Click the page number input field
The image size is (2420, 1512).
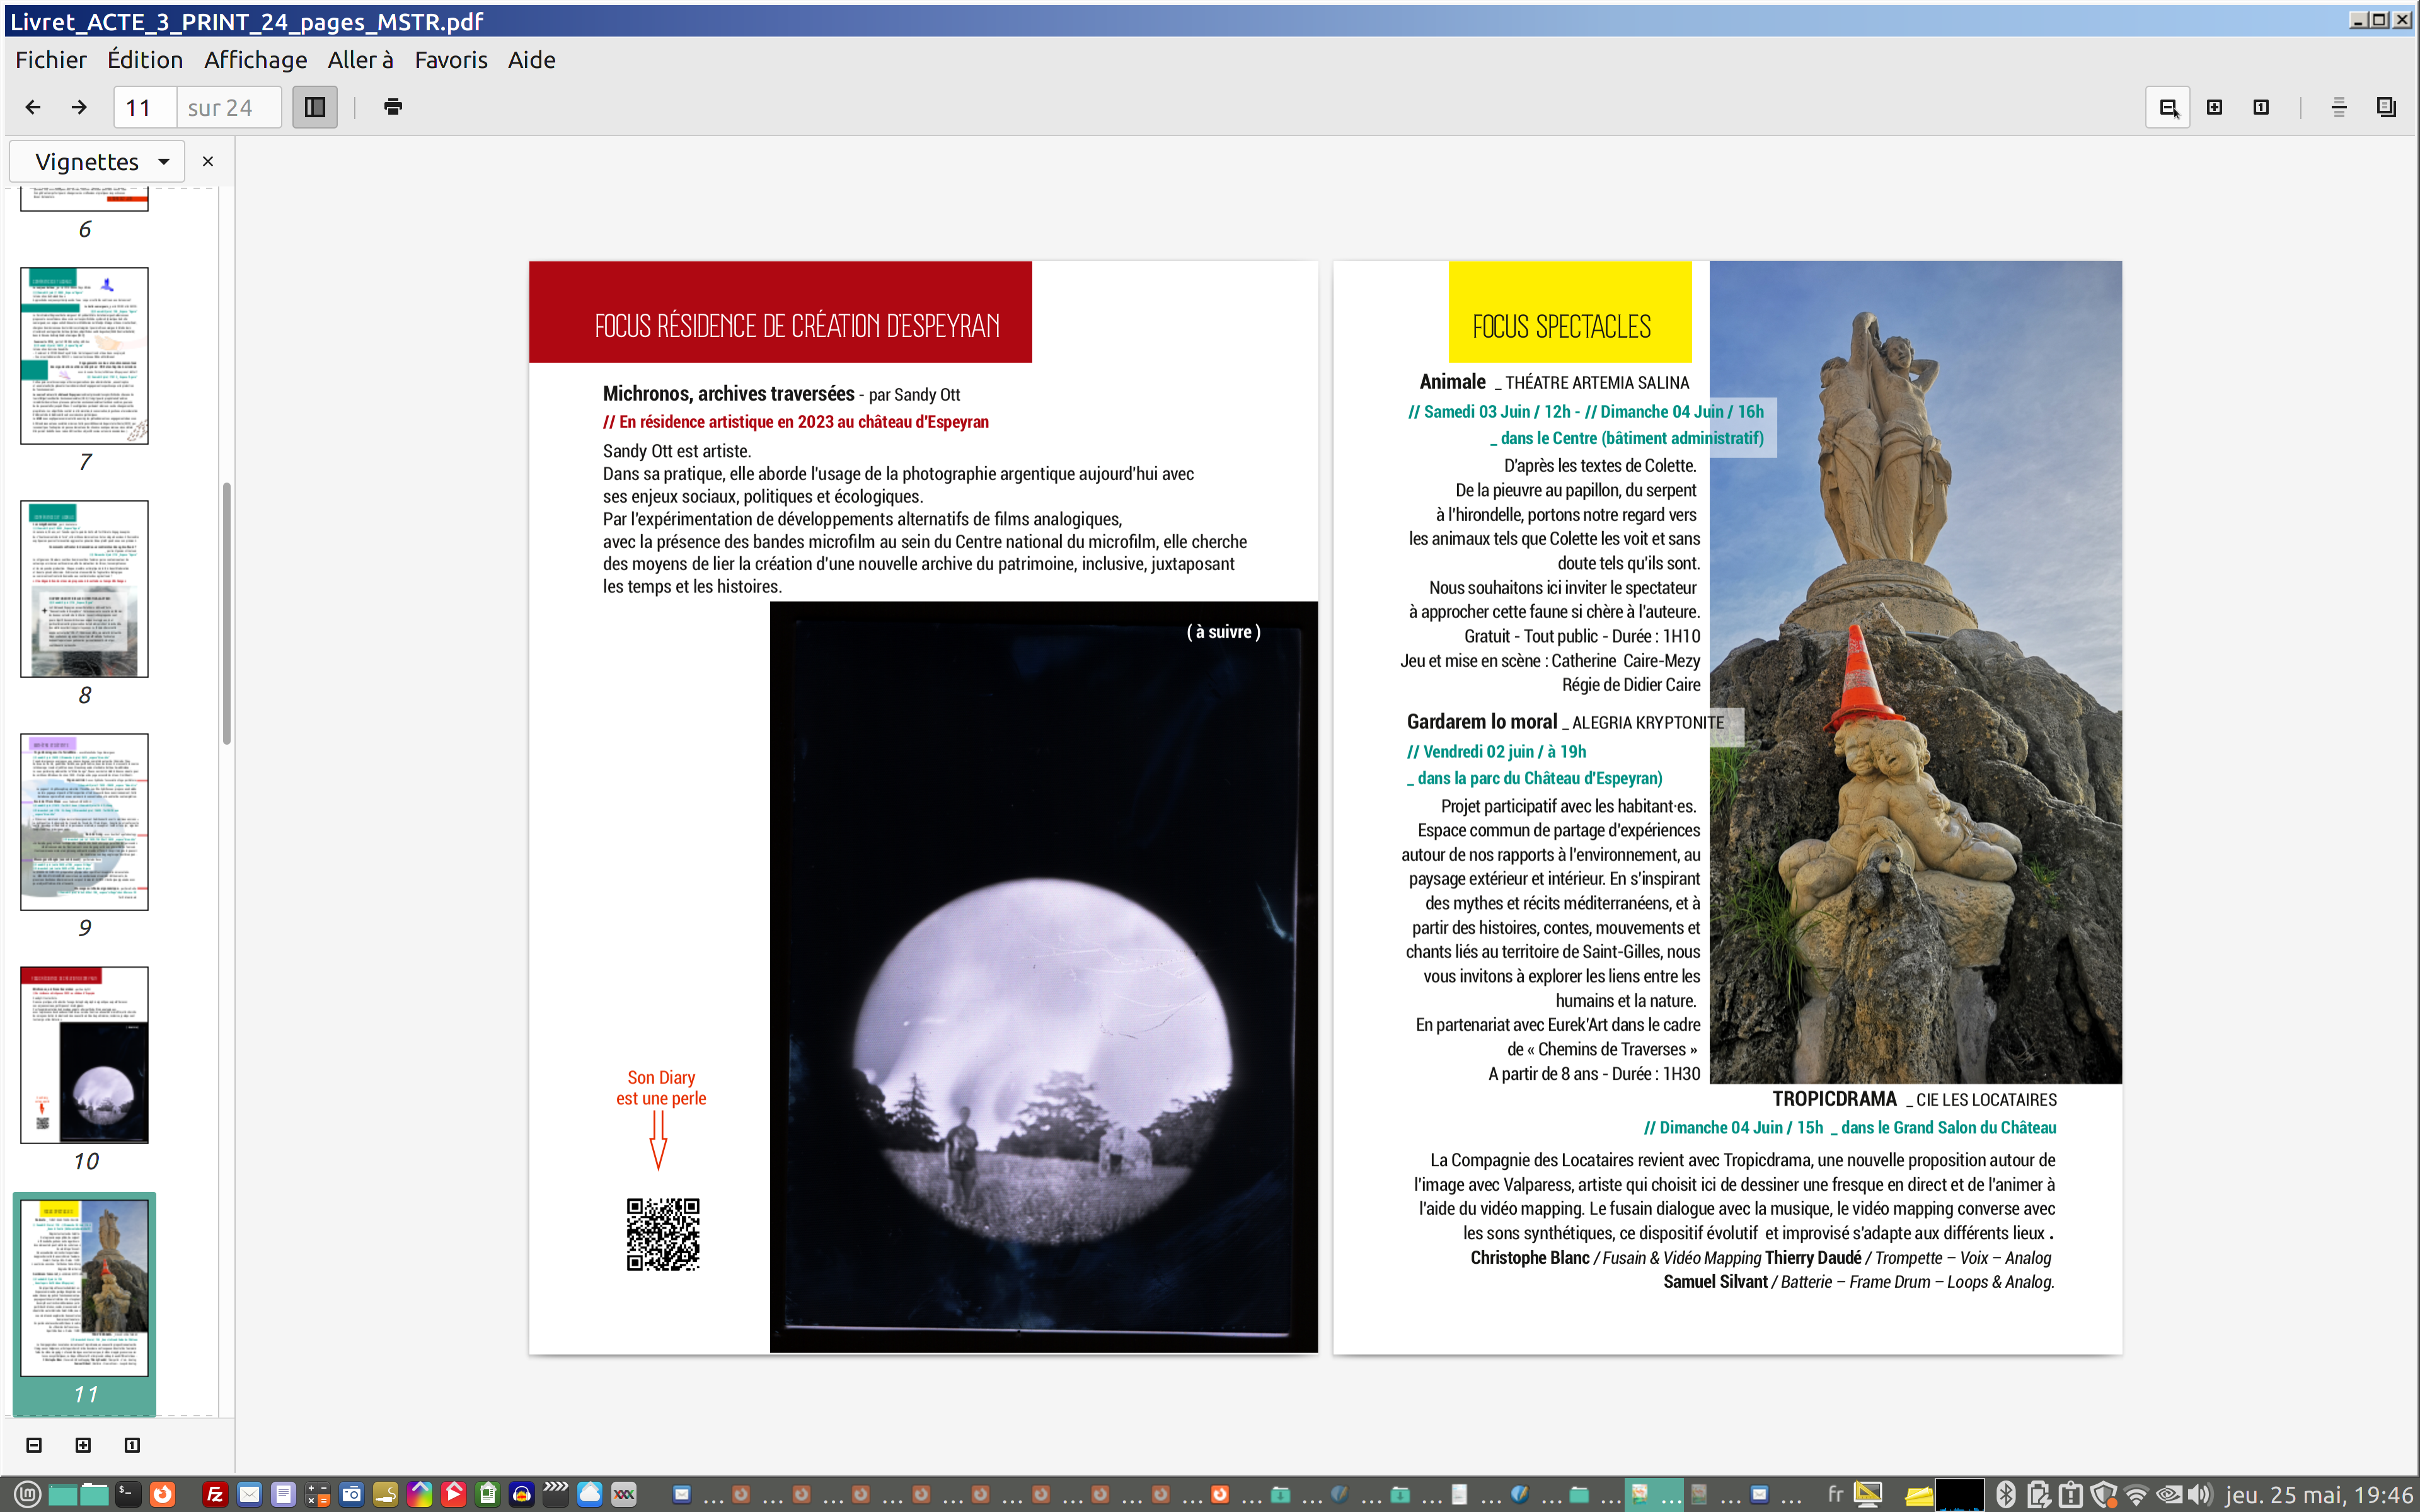coord(145,107)
